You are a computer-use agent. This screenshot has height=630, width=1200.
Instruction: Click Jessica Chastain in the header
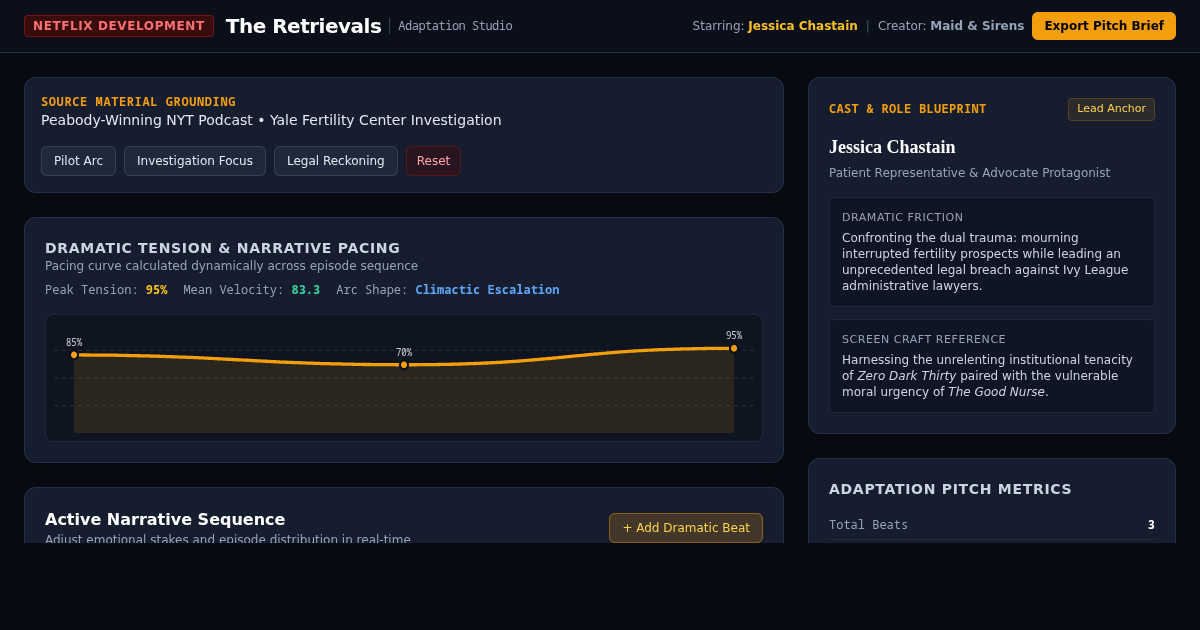click(803, 26)
